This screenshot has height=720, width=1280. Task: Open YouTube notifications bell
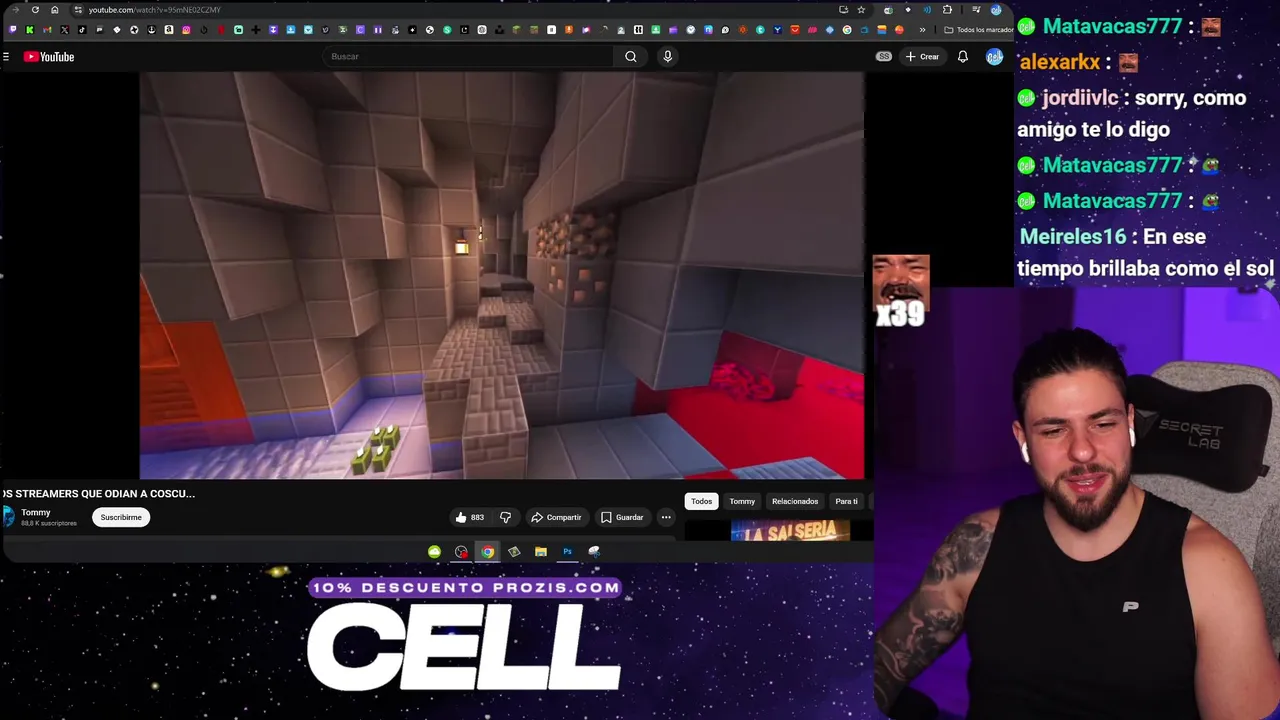pos(962,57)
